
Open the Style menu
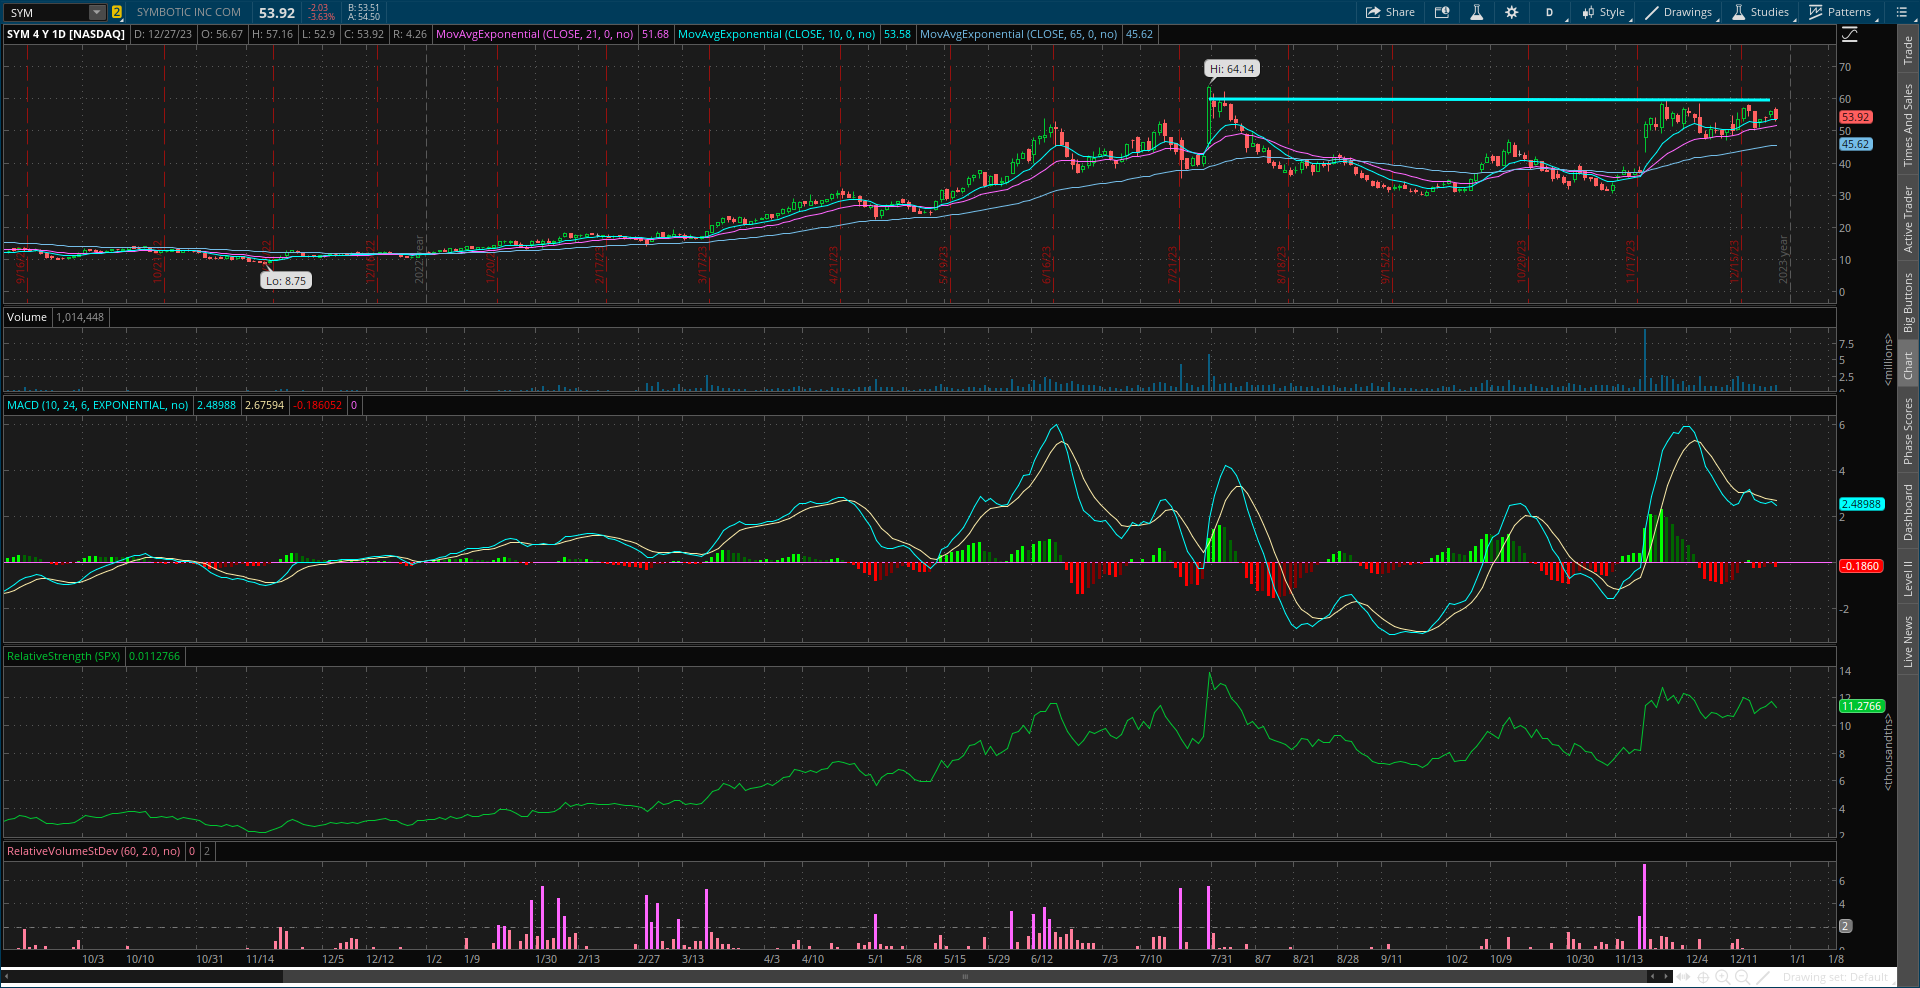click(1603, 12)
